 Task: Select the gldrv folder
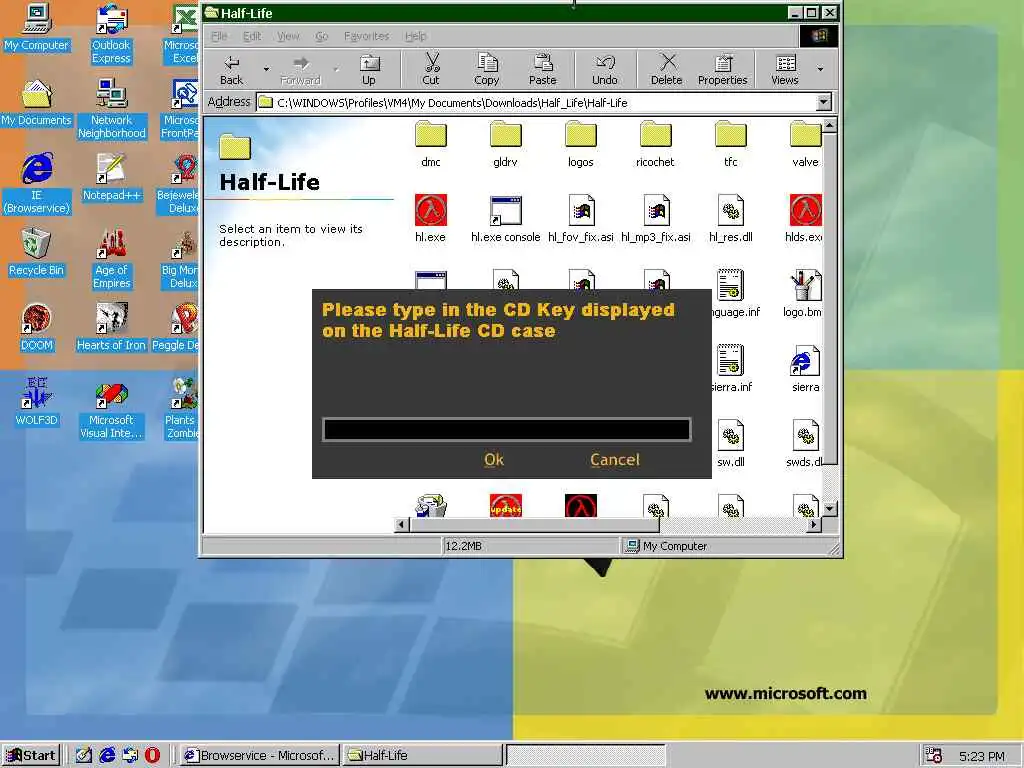coord(505,144)
